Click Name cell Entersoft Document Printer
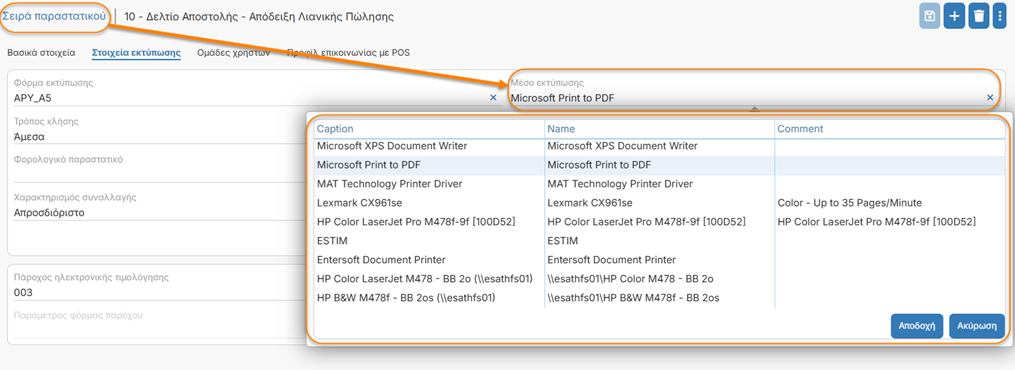The image size is (1015, 370). (x=612, y=260)
